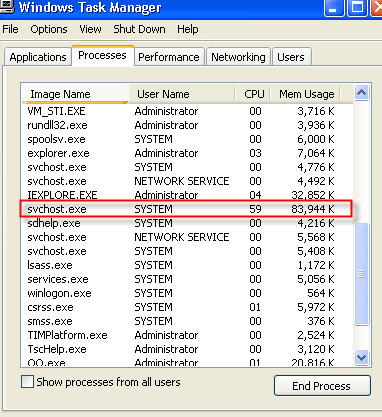Select svchost.exe using 5,408 K memory
Screen dimensions: 382x417
click(x=187, y=251)
